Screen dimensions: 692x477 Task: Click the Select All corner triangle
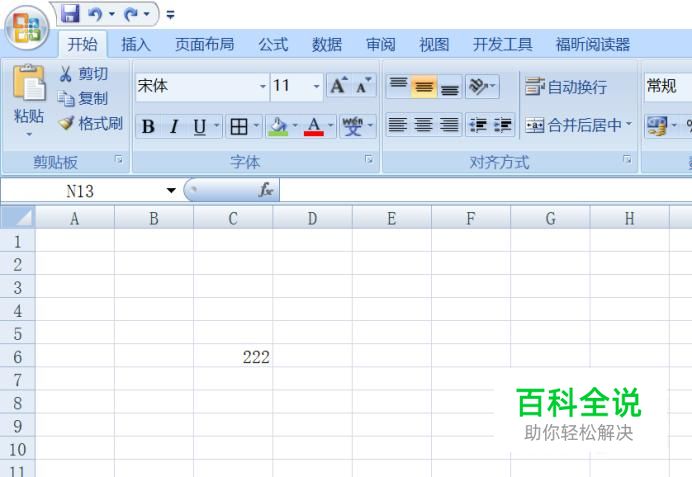[18, 217]
